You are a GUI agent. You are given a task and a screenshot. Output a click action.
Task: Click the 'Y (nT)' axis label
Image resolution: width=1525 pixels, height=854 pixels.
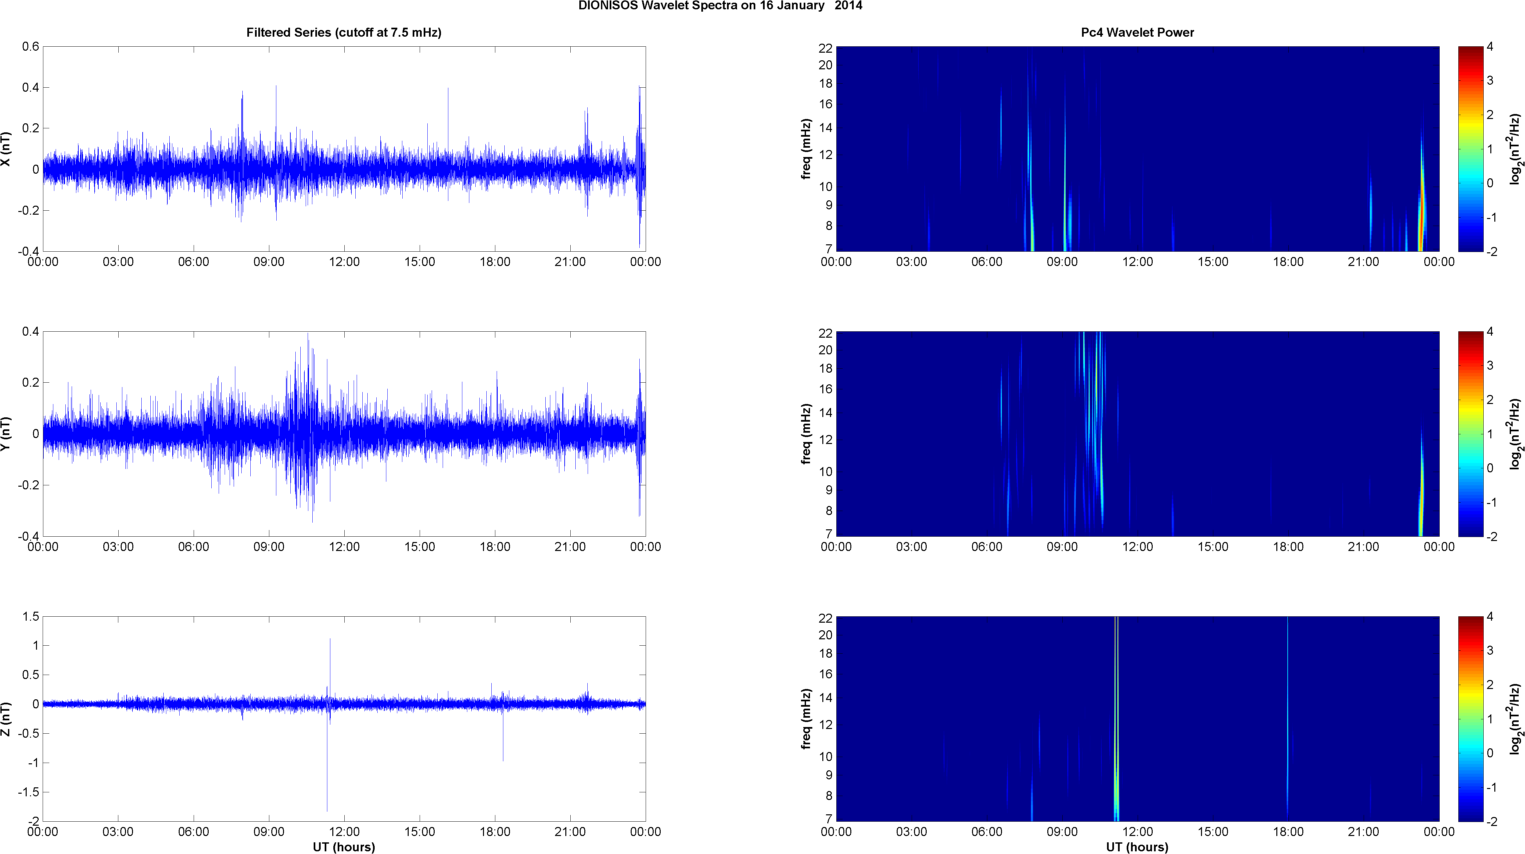tap(6, 434)
